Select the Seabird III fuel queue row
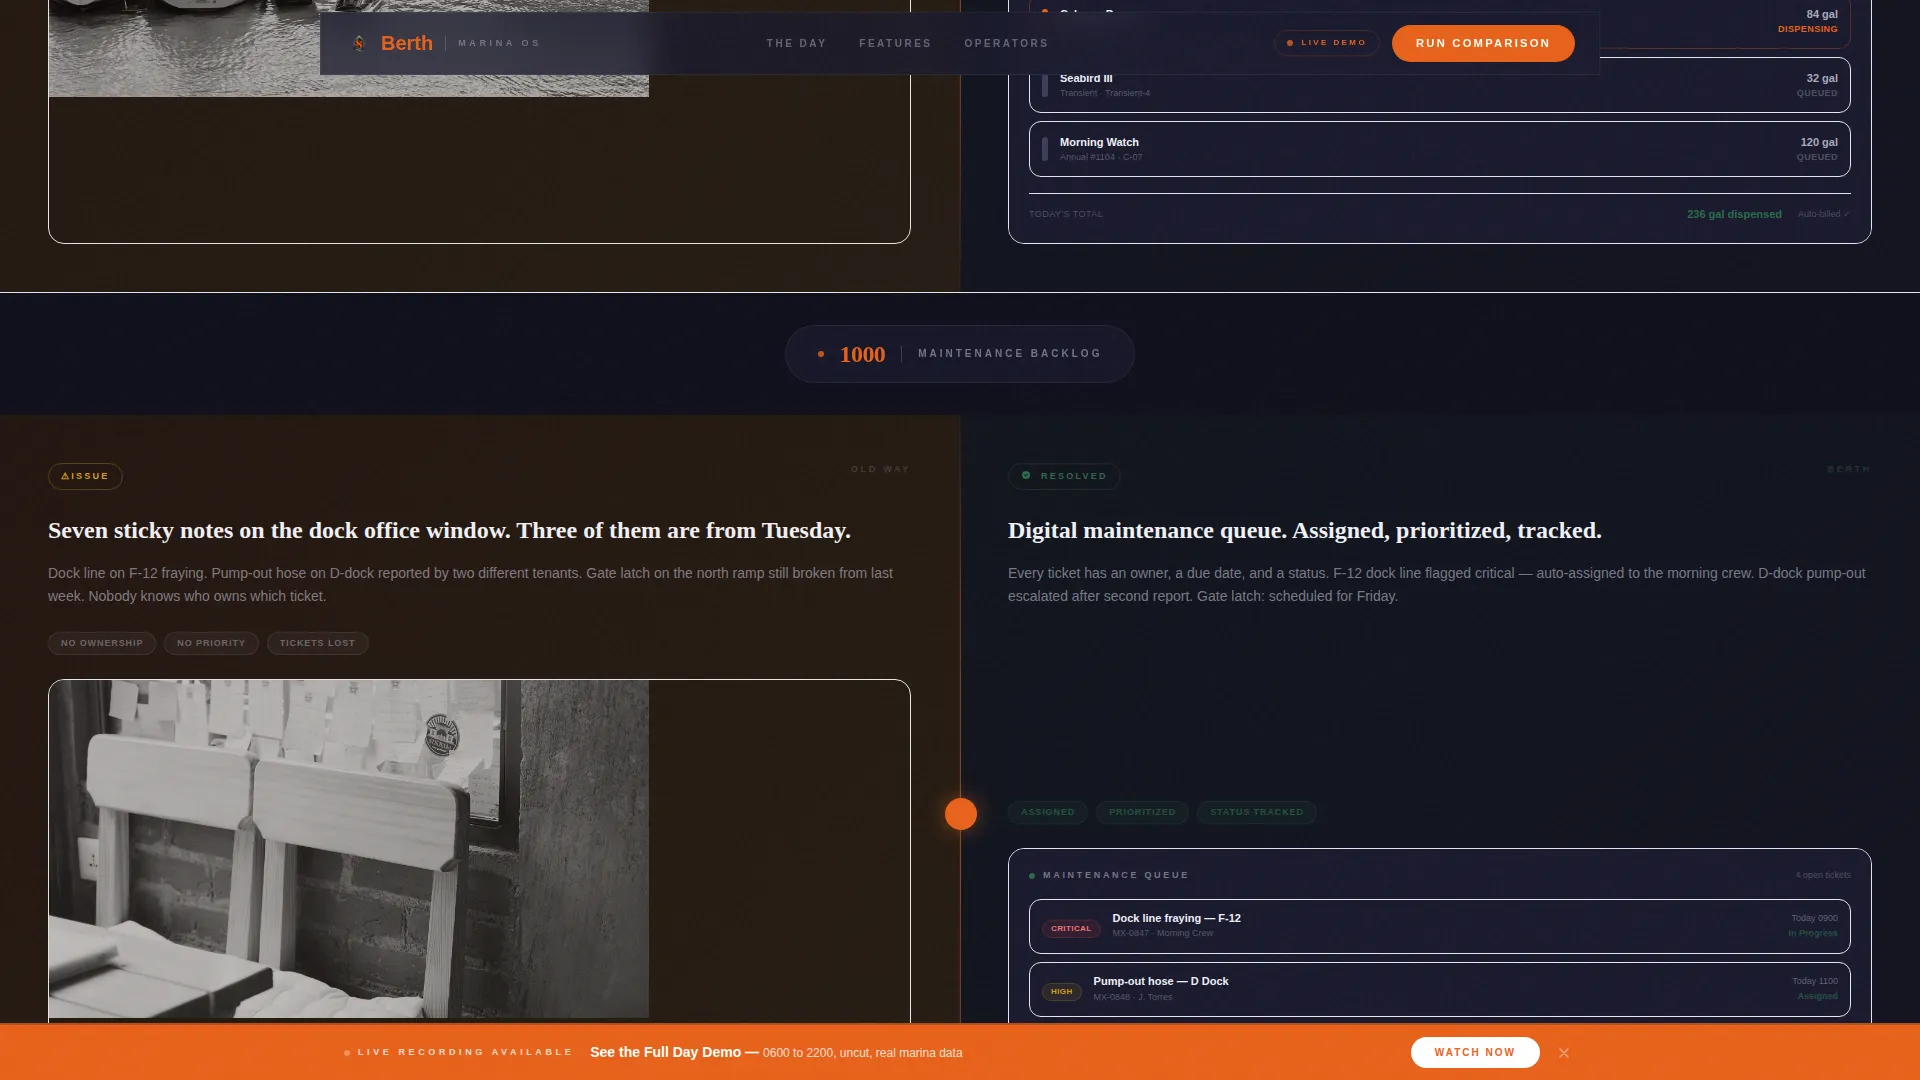The image size is (1920, 1080). (x=1439, y=85)
